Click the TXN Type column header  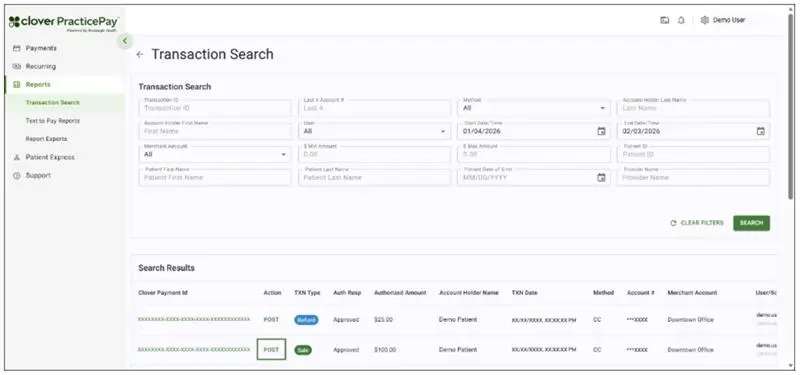pos(307,293)
